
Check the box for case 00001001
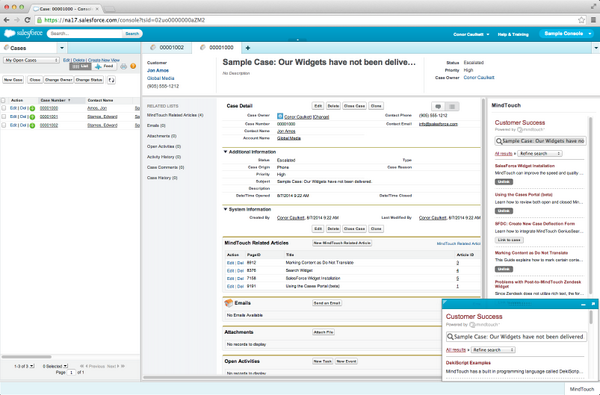(x=3, y=117)
